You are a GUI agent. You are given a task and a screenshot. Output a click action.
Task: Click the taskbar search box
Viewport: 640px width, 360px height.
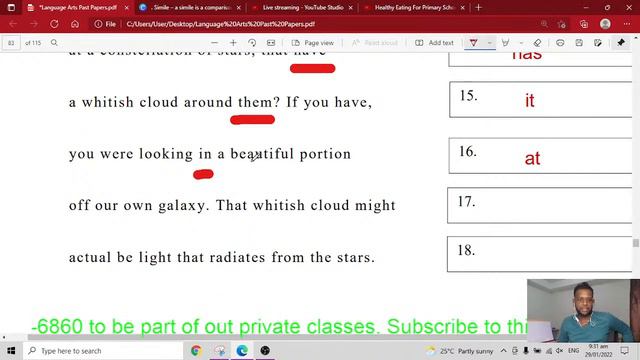click(103, 351)
